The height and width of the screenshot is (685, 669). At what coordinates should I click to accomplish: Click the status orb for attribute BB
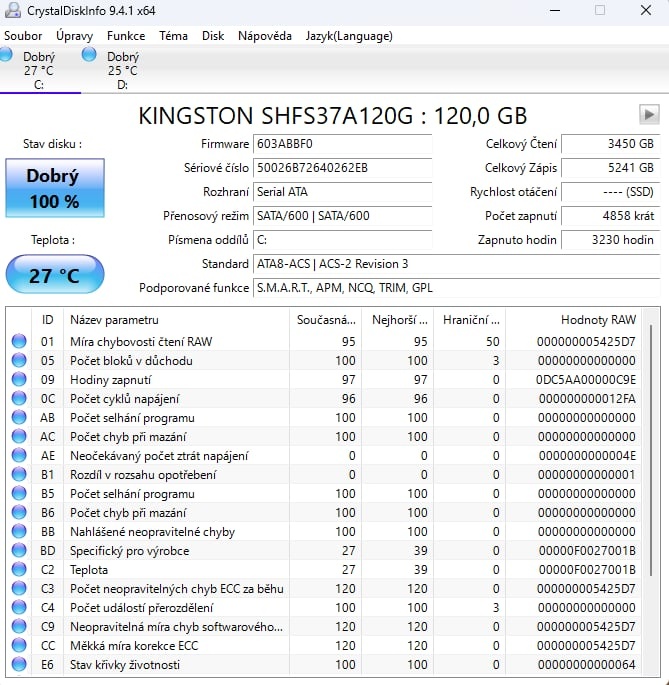(x=19, y=531)
